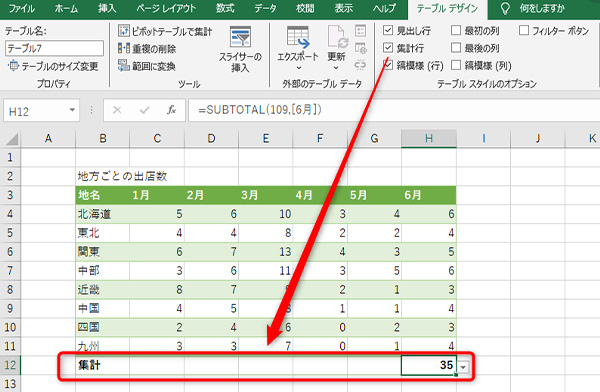Click the 中部 cell
The width and height of the screenshot is (600, 392).
(103, 271)
